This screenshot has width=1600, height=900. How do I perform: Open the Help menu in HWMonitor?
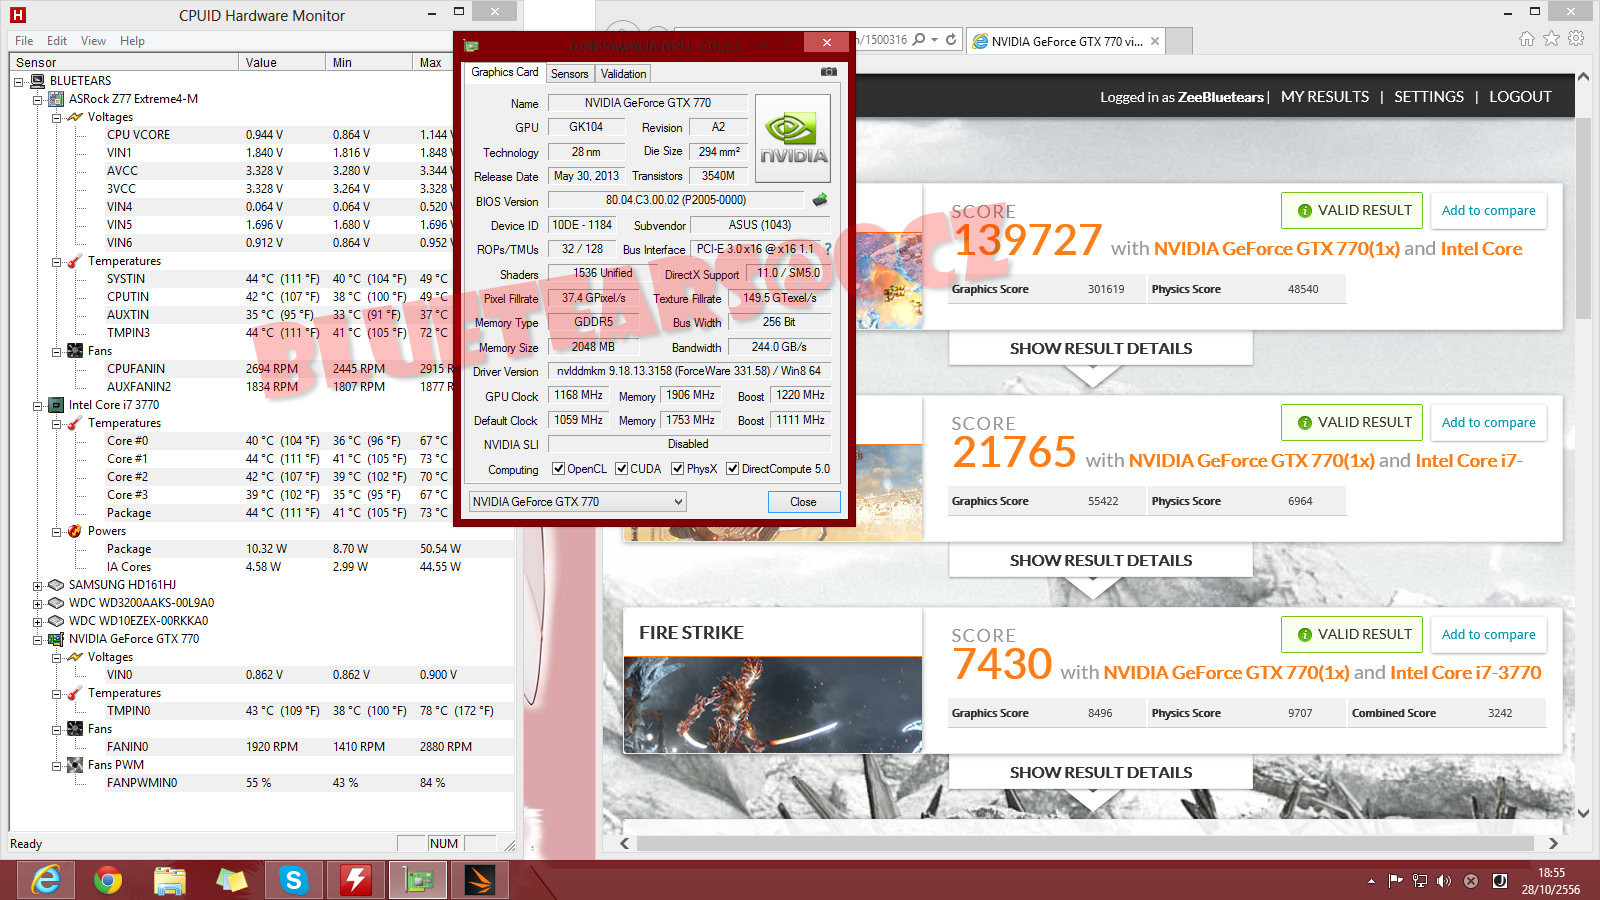click(x=132, y=41)
